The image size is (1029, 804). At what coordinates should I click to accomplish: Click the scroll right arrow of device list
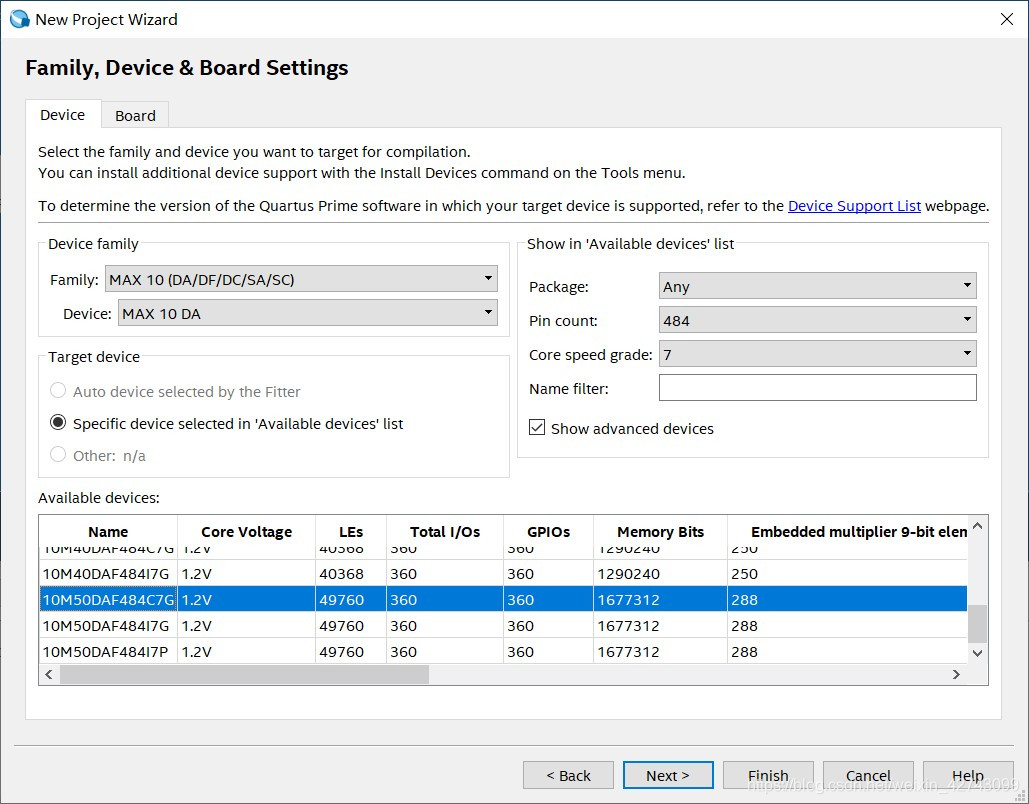pyautogui.click(x=956, y=674)
